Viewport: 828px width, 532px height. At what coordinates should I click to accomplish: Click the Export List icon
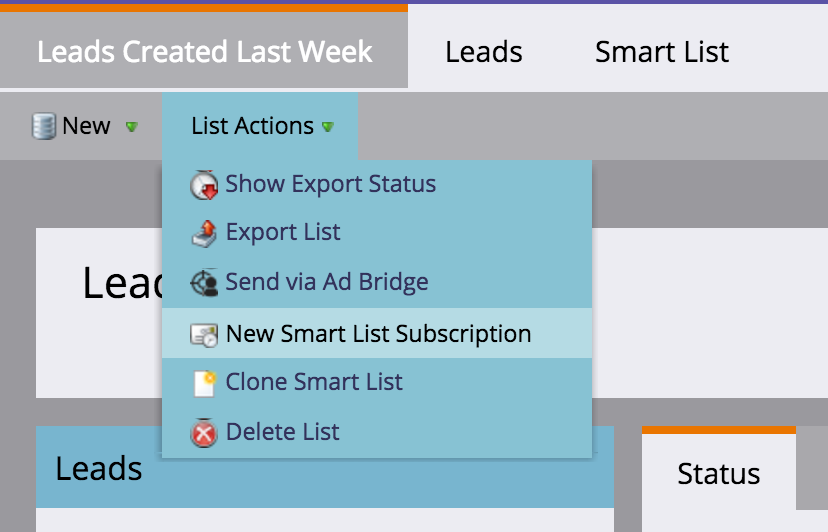point(204,233)
